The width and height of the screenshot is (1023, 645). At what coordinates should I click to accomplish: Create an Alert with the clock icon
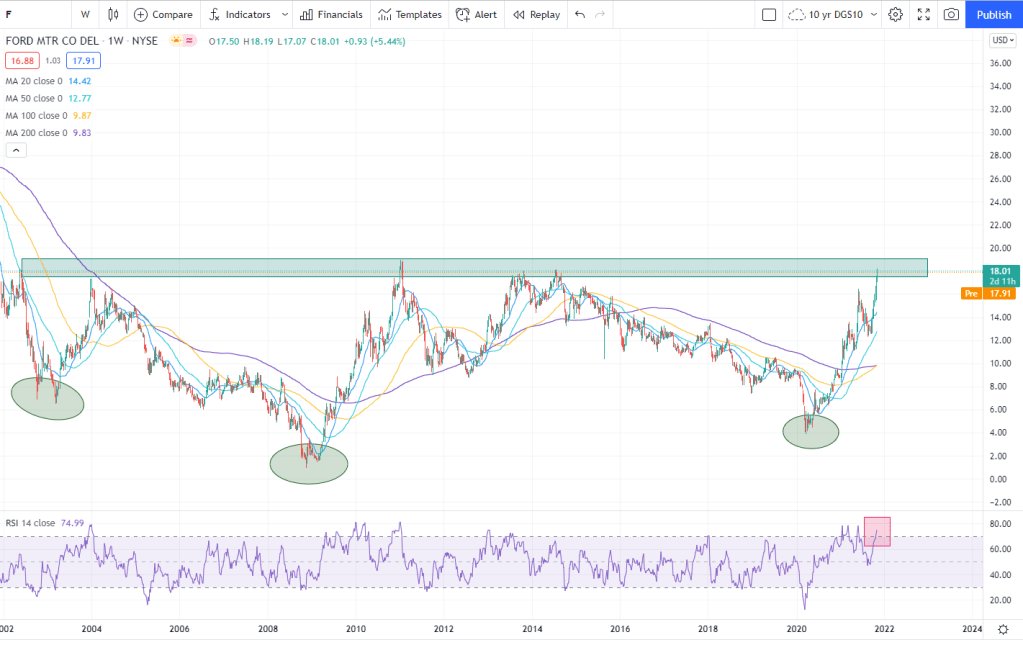pyautogui.click(x=476, y=15)
